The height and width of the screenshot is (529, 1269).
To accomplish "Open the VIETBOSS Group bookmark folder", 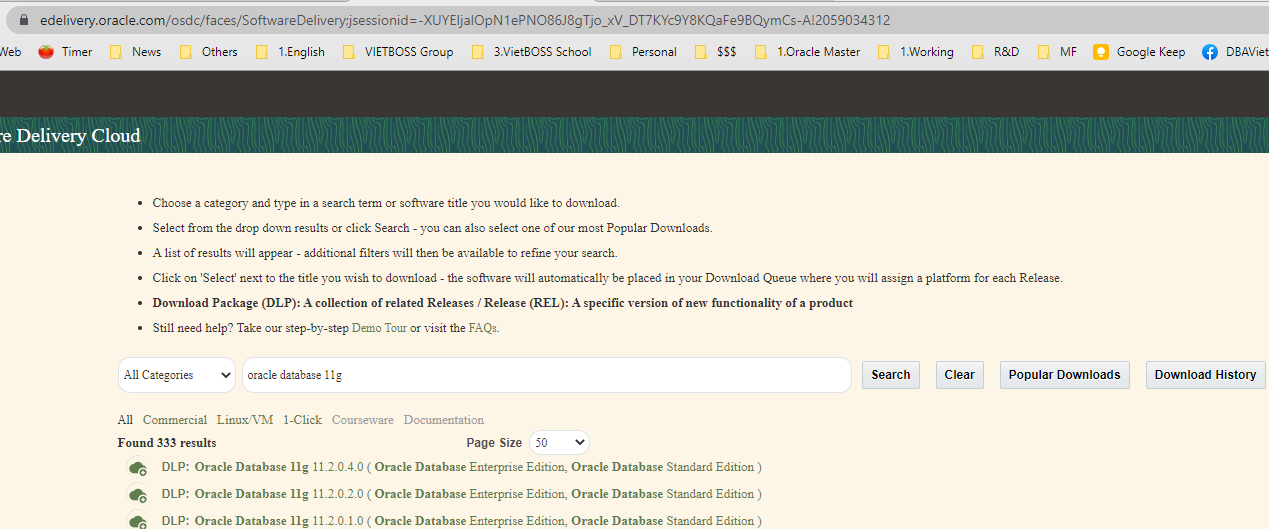I will pos(398,52).
